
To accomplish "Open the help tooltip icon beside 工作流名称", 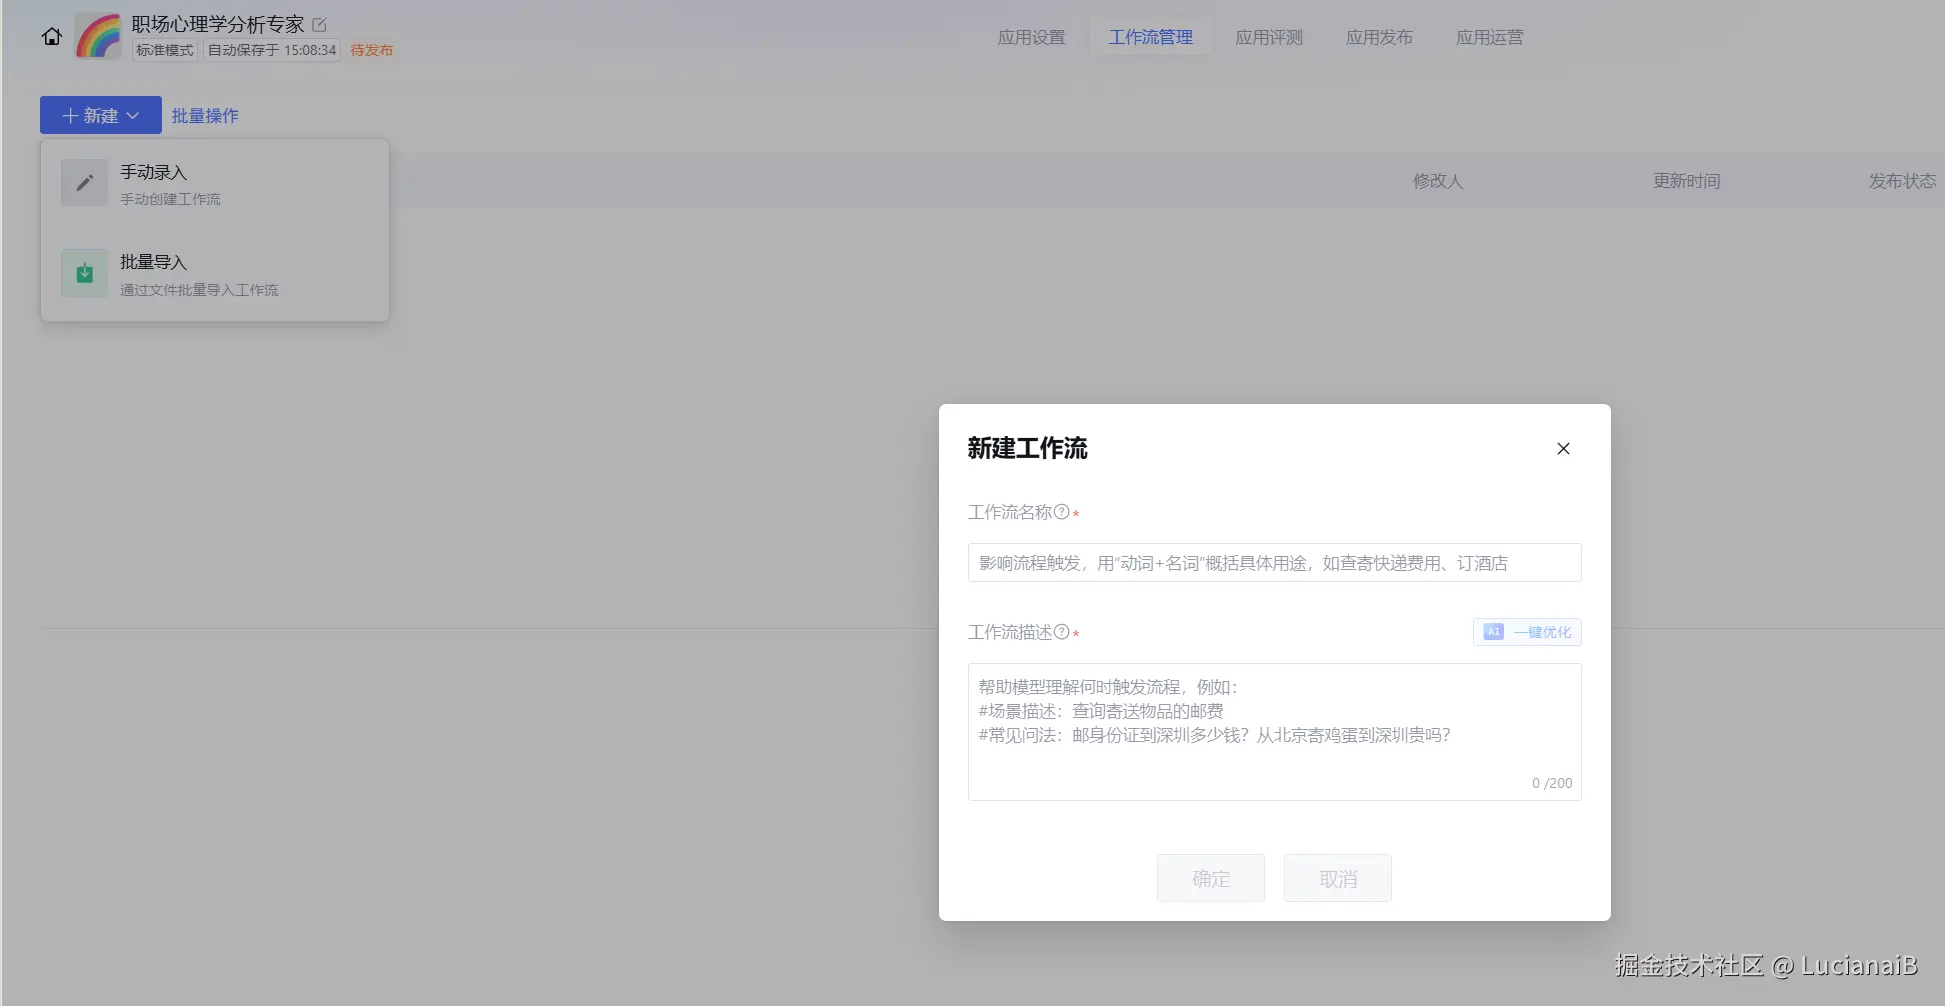I will pyautogui.click(x=1061, y=511).
